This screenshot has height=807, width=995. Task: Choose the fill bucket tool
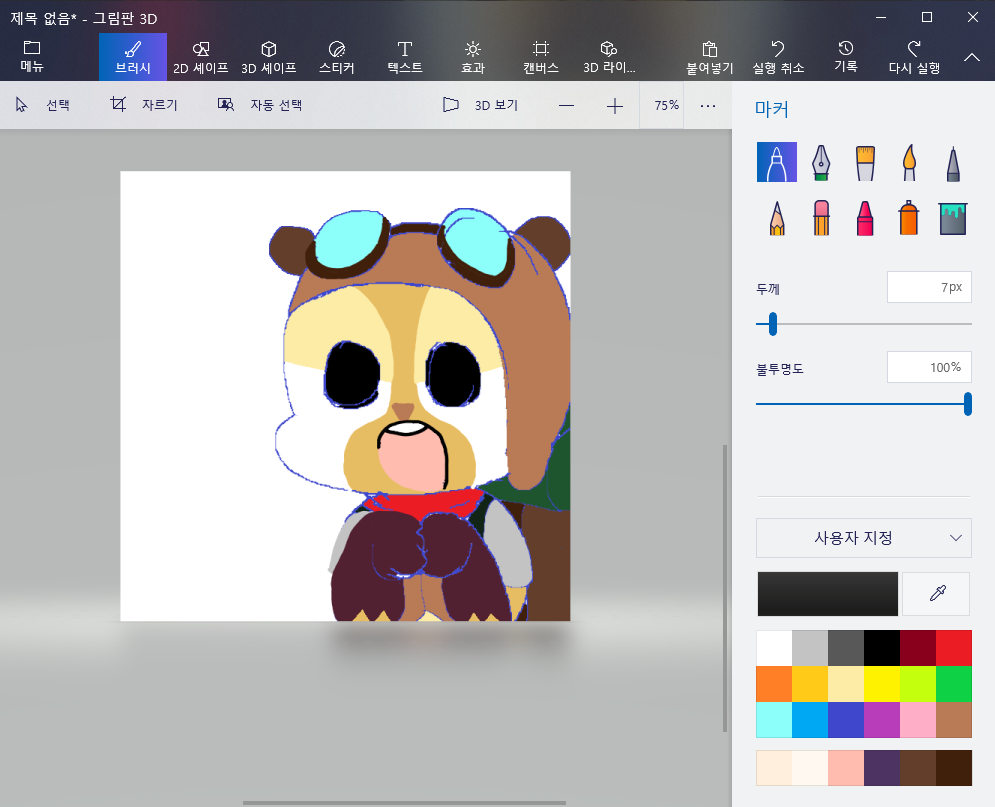(953, 217)
